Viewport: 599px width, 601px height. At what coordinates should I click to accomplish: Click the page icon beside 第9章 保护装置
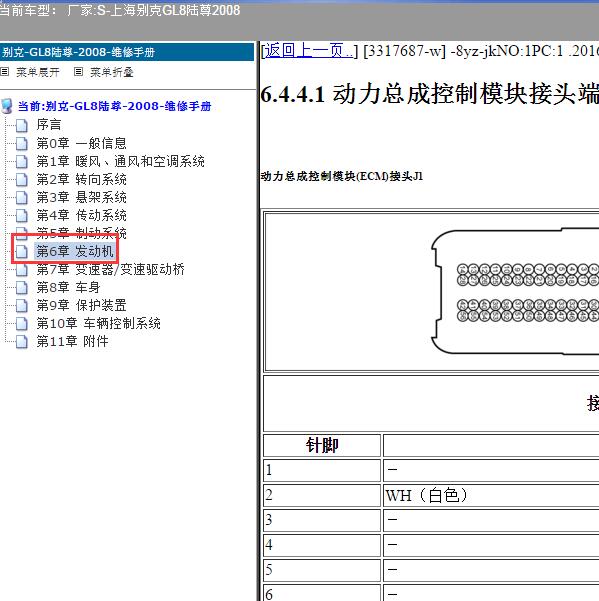[x=22, y=306]
